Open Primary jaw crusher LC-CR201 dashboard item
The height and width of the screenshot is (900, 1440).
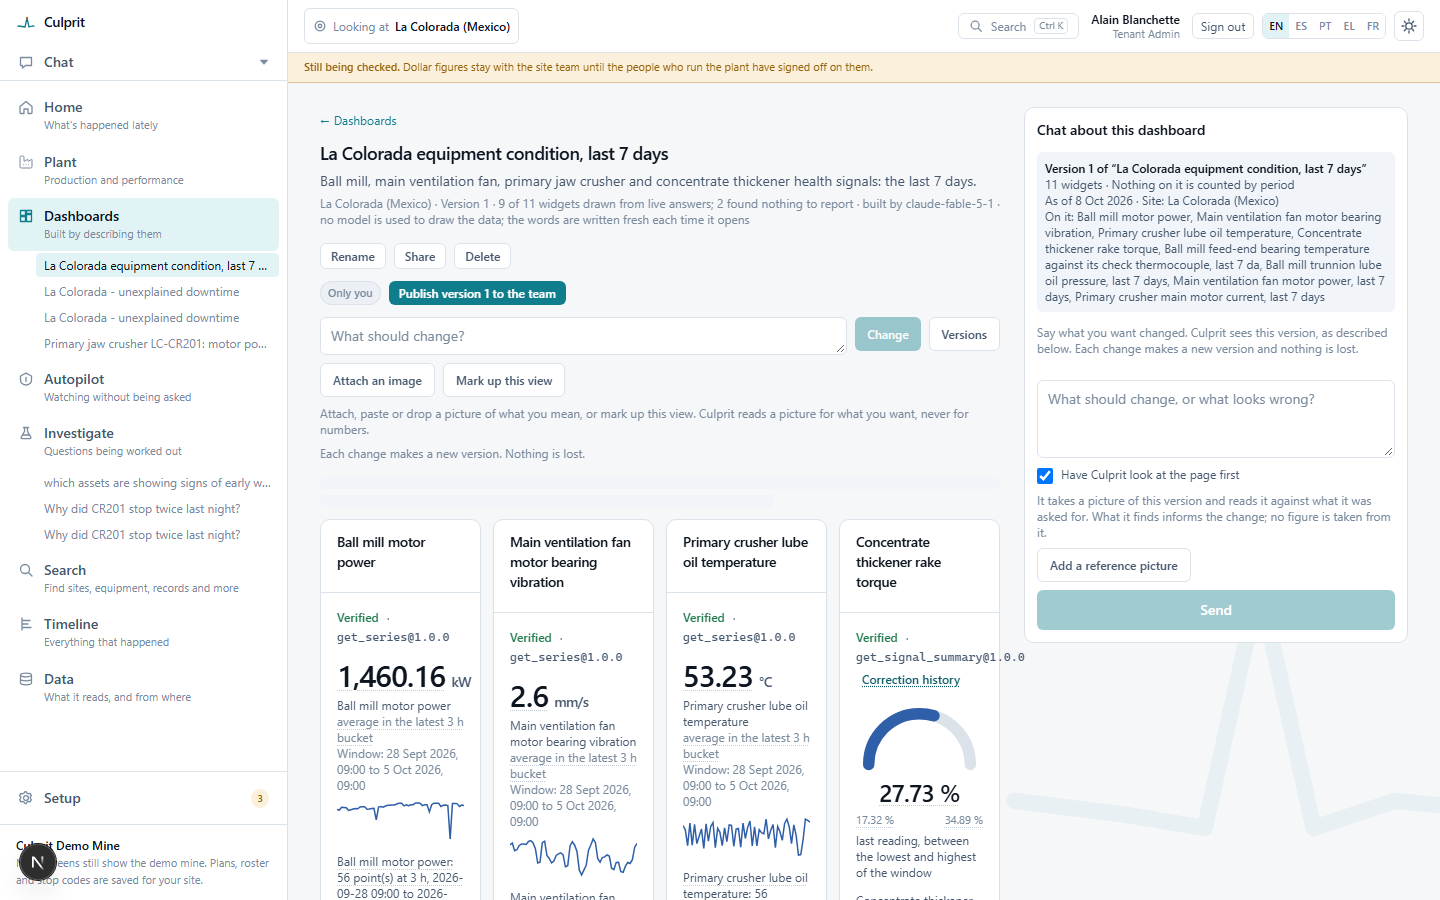tap(157, 344)
